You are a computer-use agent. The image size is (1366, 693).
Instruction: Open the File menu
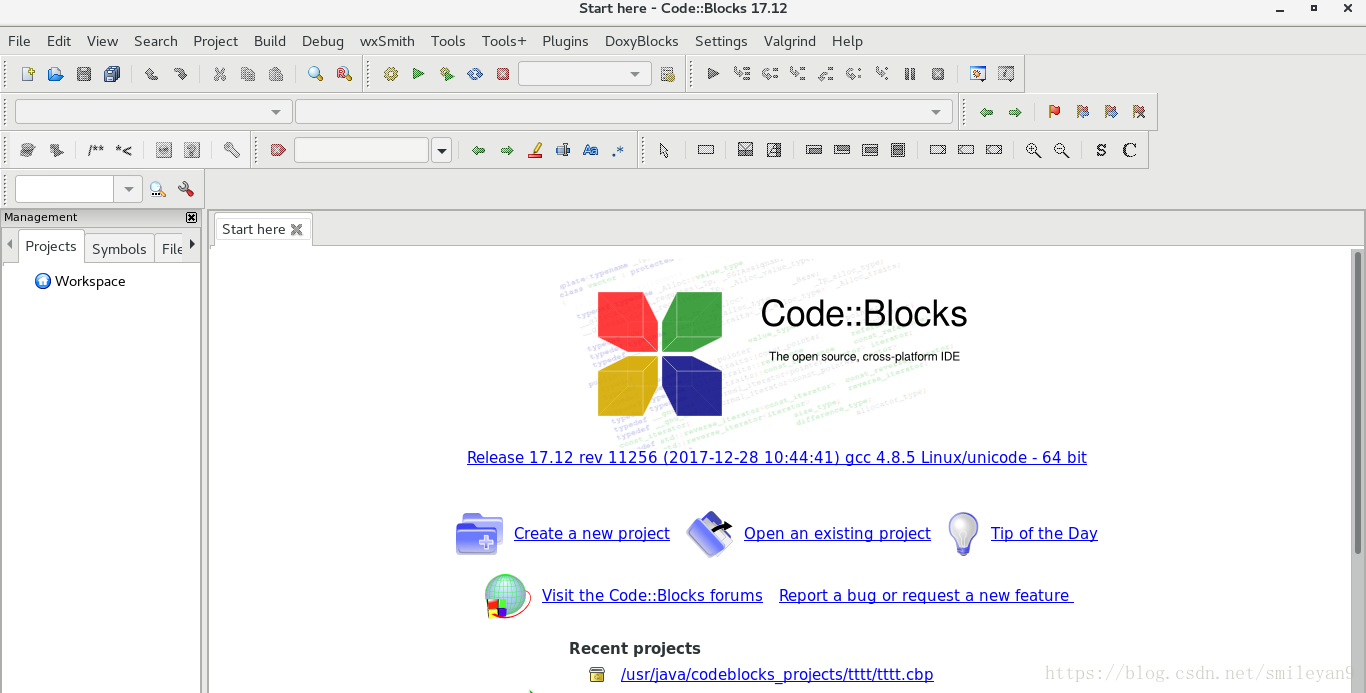tap(19, 41)
